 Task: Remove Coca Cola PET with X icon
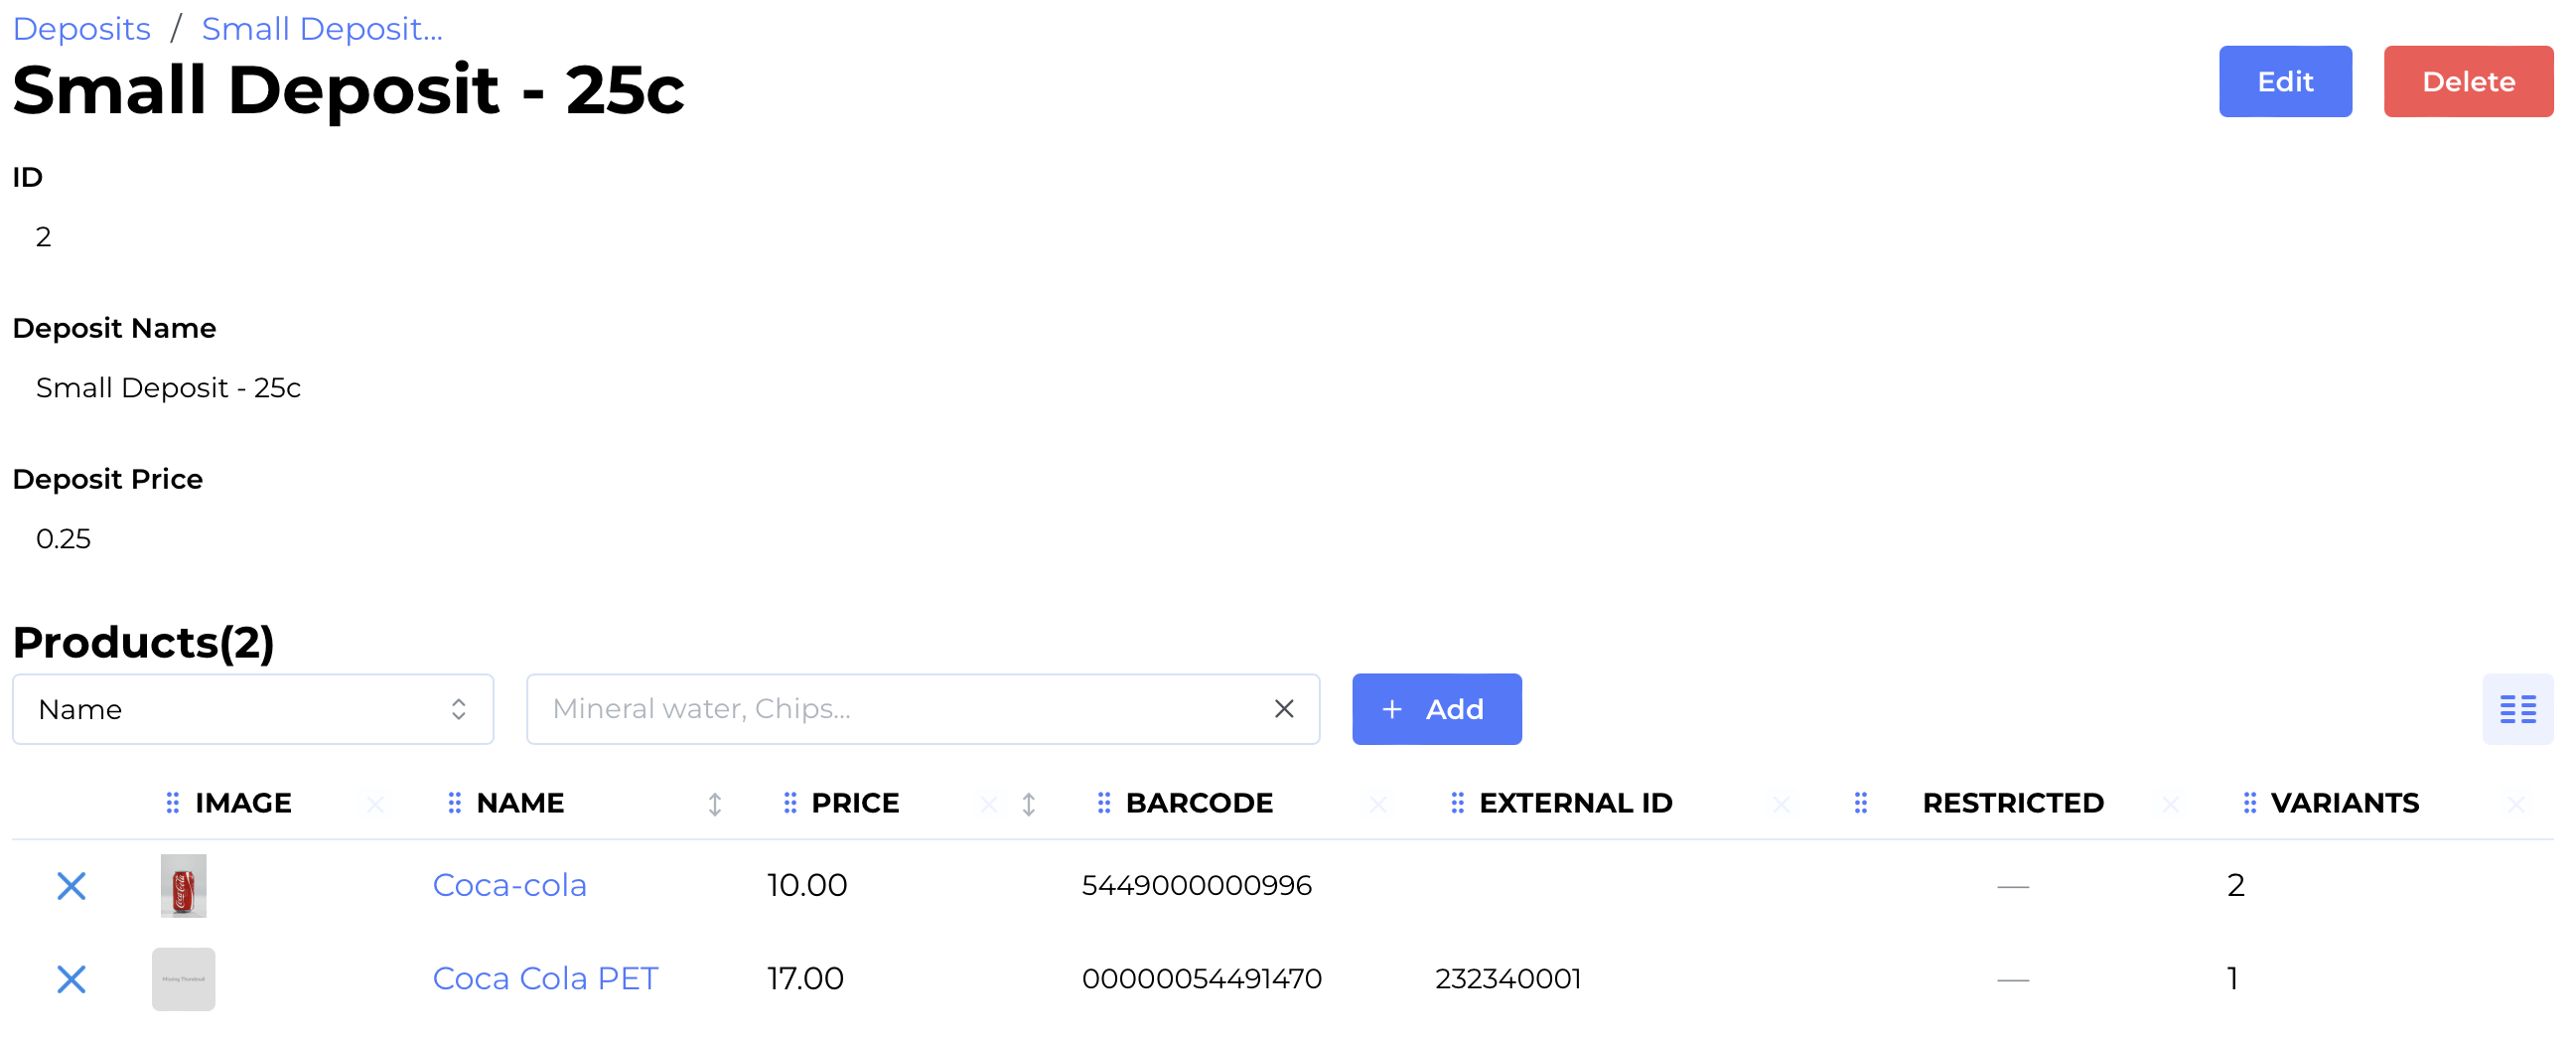71,979
